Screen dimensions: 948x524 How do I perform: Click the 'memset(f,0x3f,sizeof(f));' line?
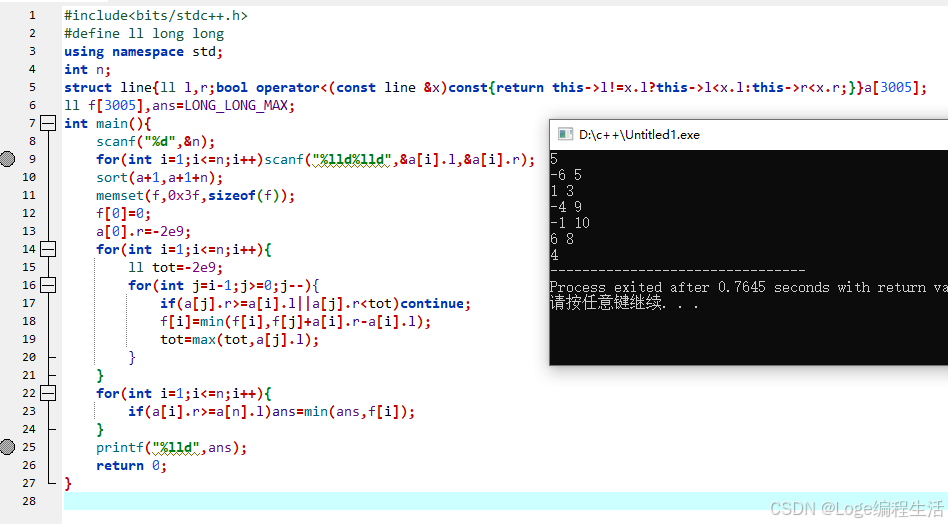click(195, 196)
